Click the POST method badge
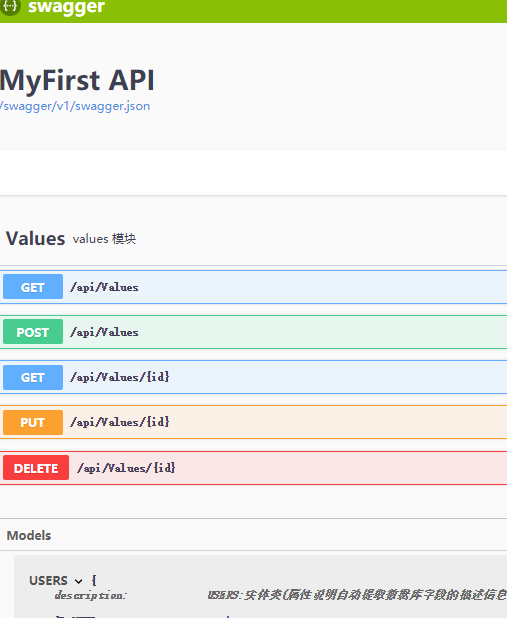 pos(33,331)
